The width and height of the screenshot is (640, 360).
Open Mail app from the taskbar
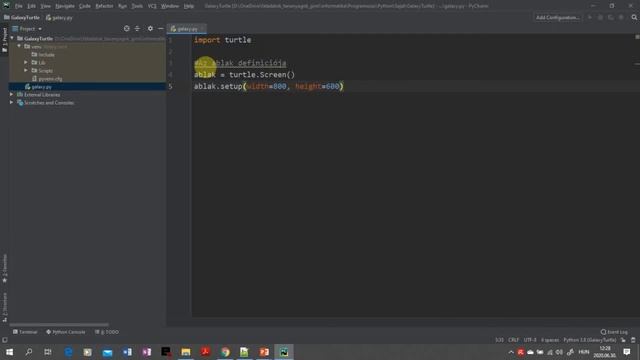click(x=107, y=352)
